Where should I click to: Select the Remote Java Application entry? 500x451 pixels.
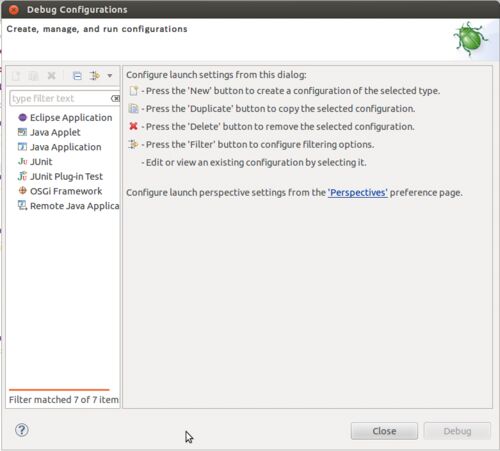(69, 206)
